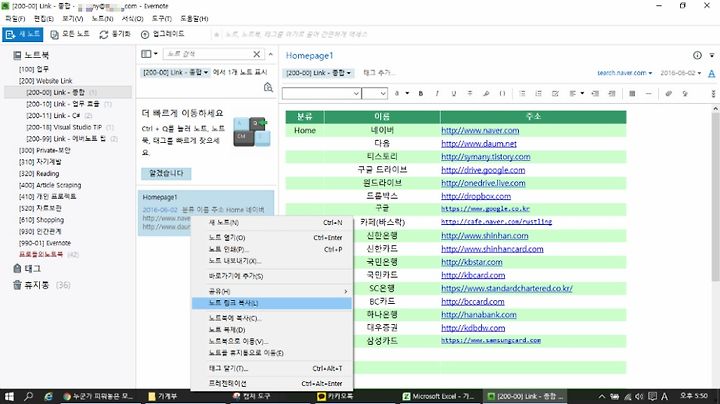
Task: Open the search.naver.com source URL dropdown
Action: coord(624,73)
